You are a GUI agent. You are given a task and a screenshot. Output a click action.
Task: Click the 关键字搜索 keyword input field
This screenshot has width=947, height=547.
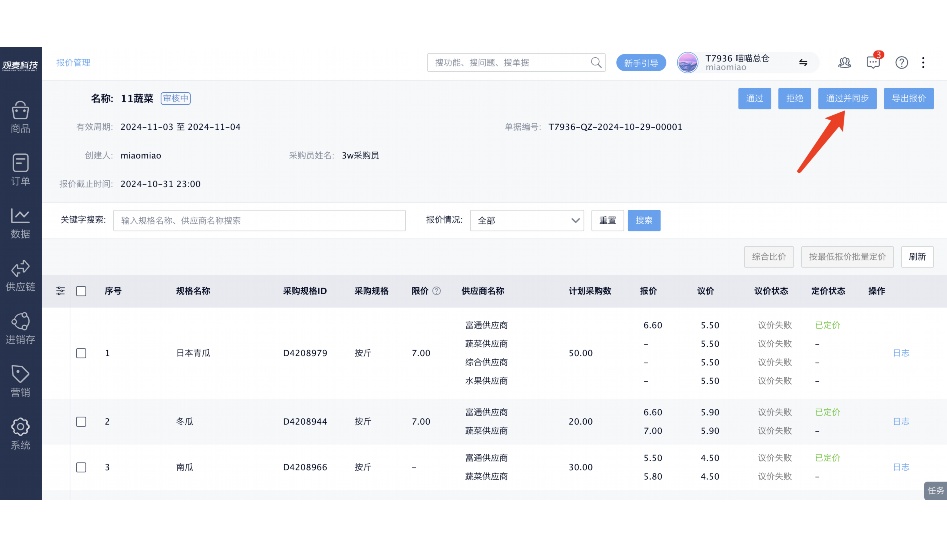point(259,220)
